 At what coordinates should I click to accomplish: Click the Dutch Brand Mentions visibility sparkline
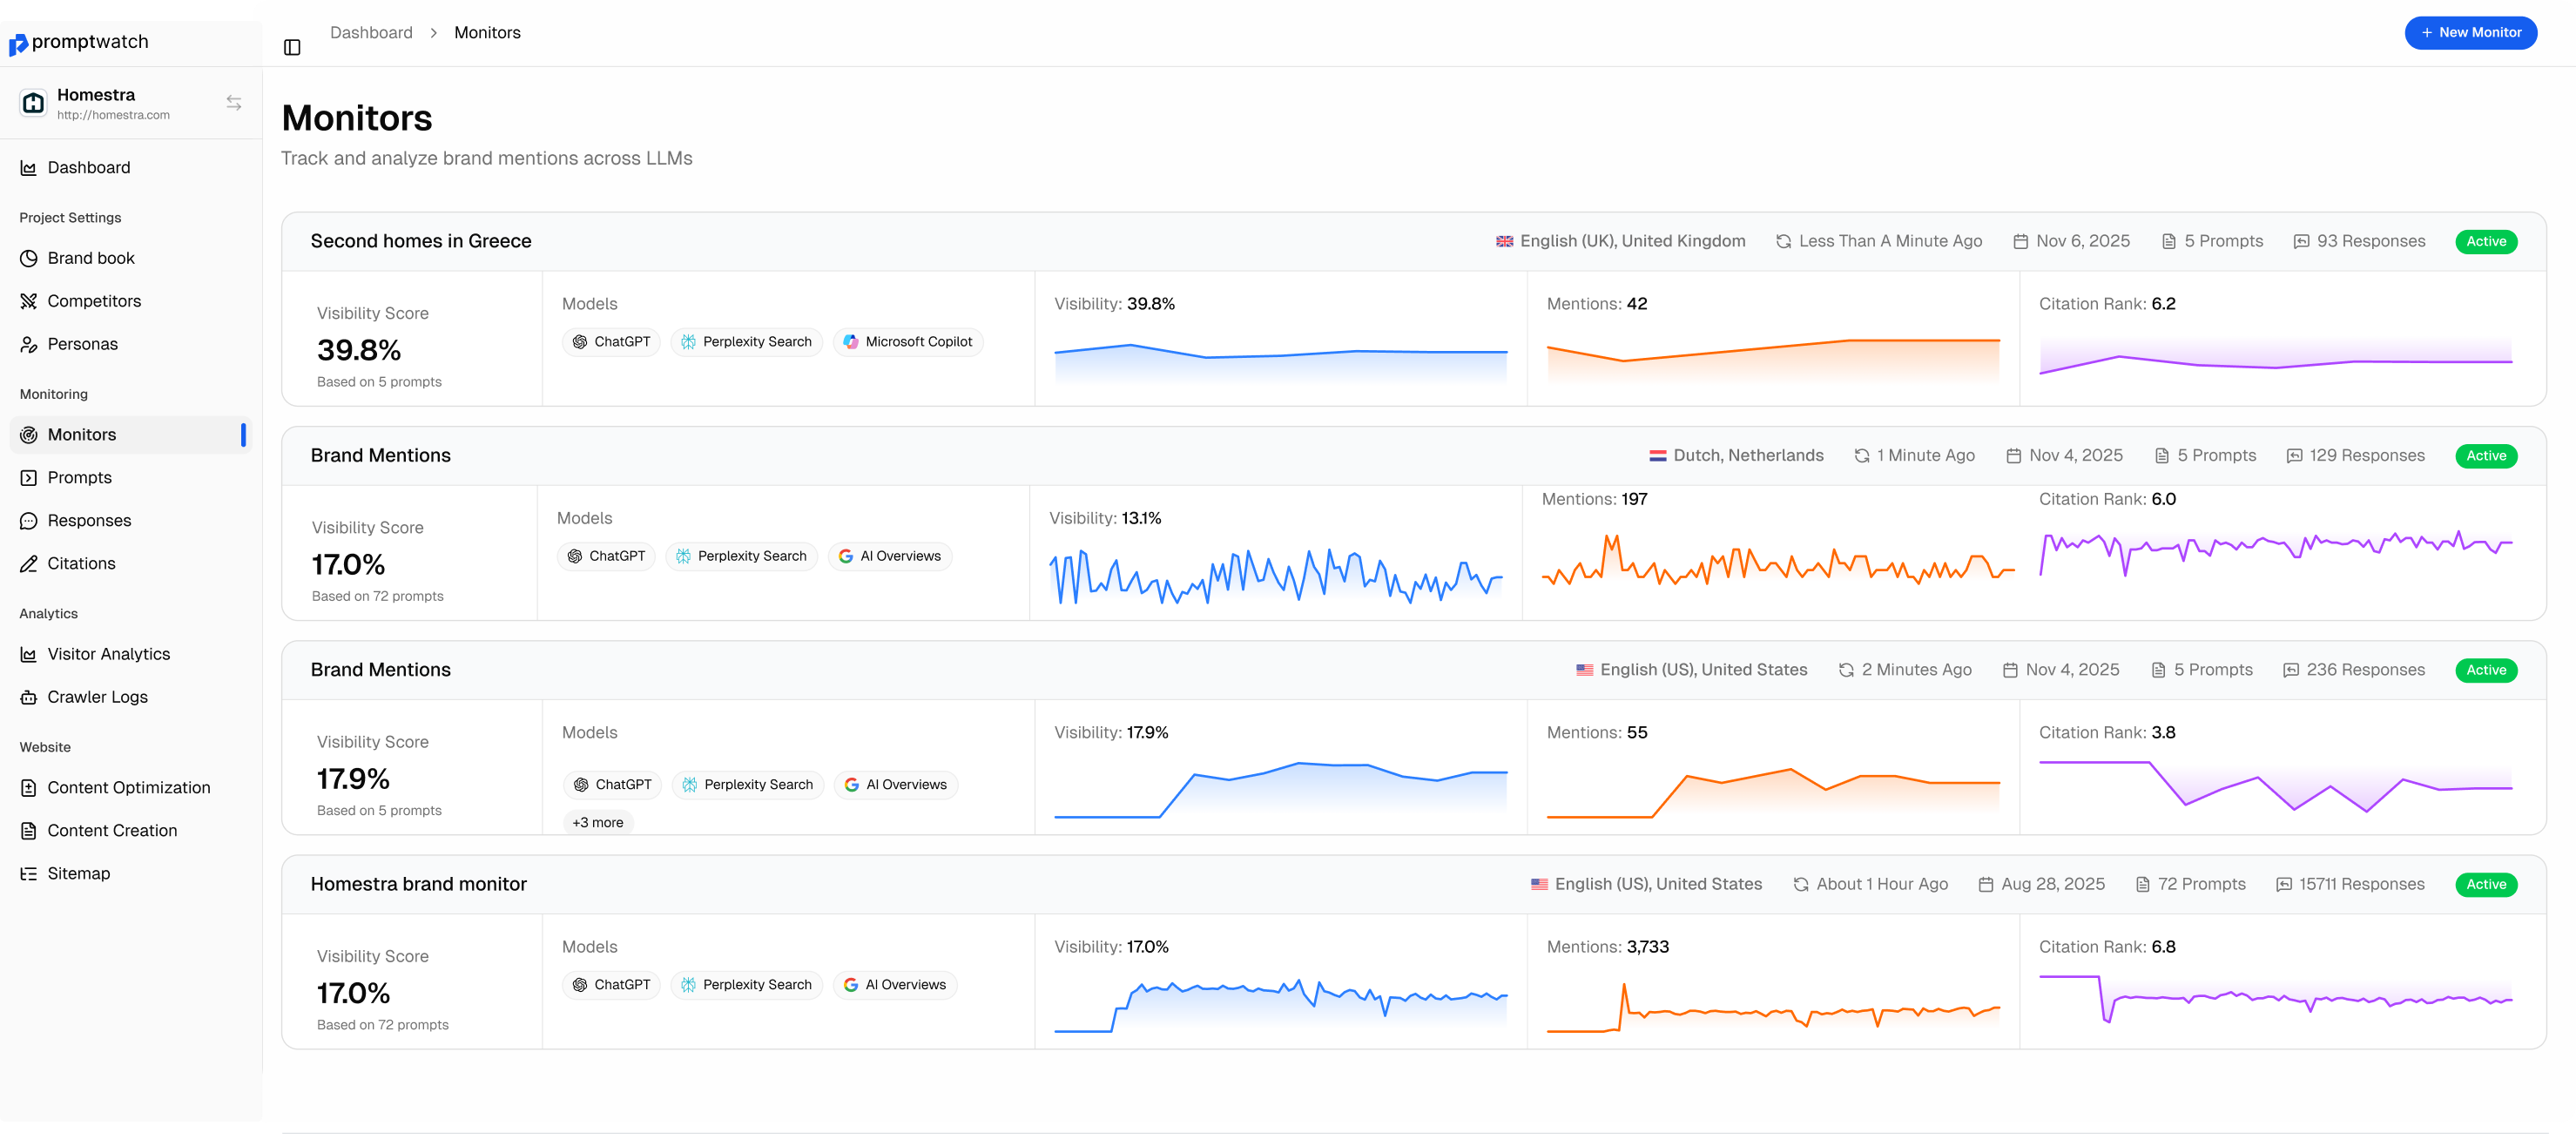[1275, 576]
